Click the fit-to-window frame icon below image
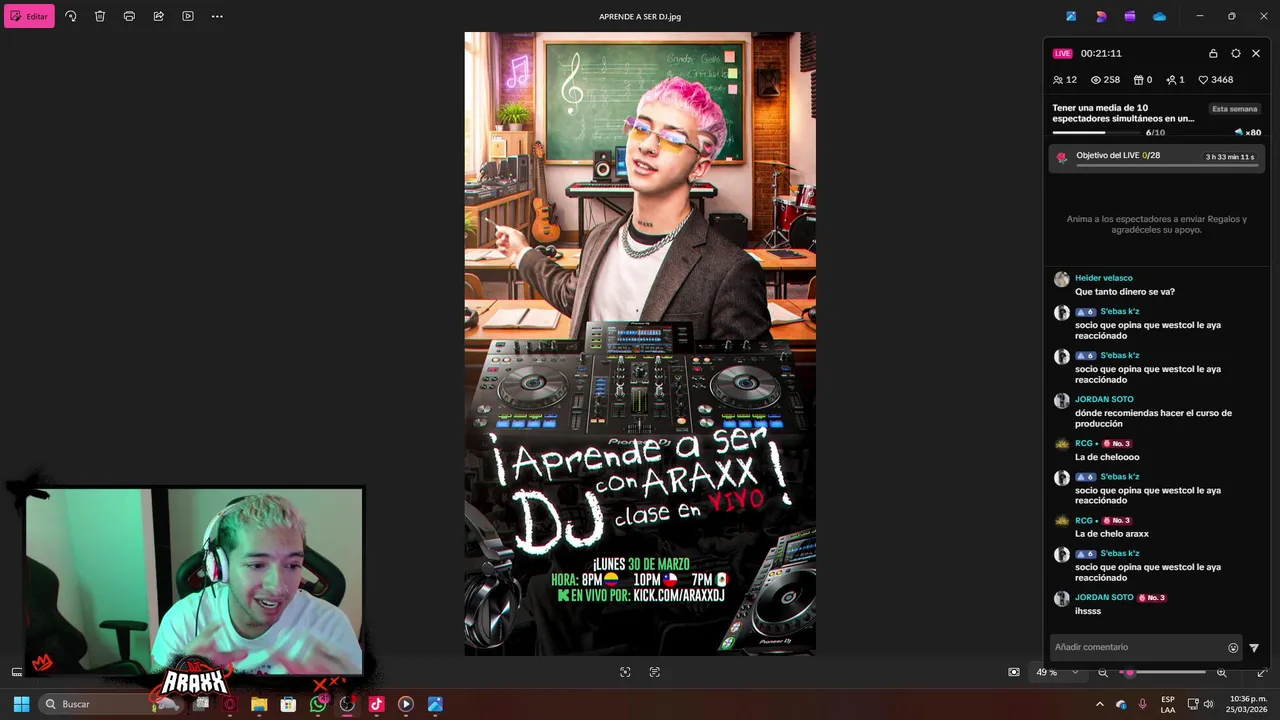Image resolution: width=1280 pixels, height=720 pixels. [x=625, y=672]
